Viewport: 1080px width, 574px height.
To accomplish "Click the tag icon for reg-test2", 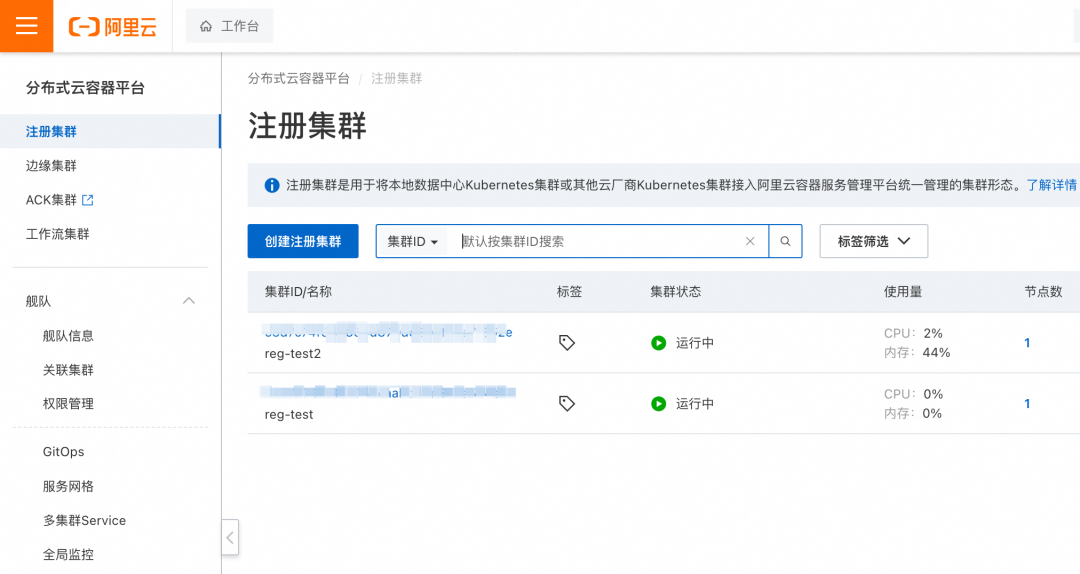I will click(x=566, y=342).
